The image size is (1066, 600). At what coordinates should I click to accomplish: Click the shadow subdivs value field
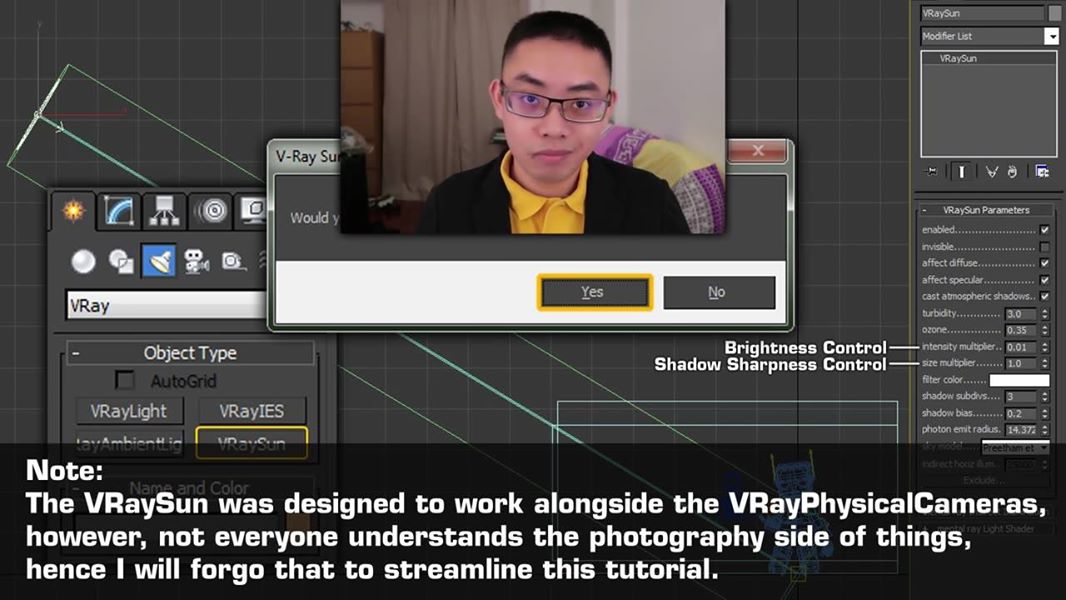(x=1020, y=397)
